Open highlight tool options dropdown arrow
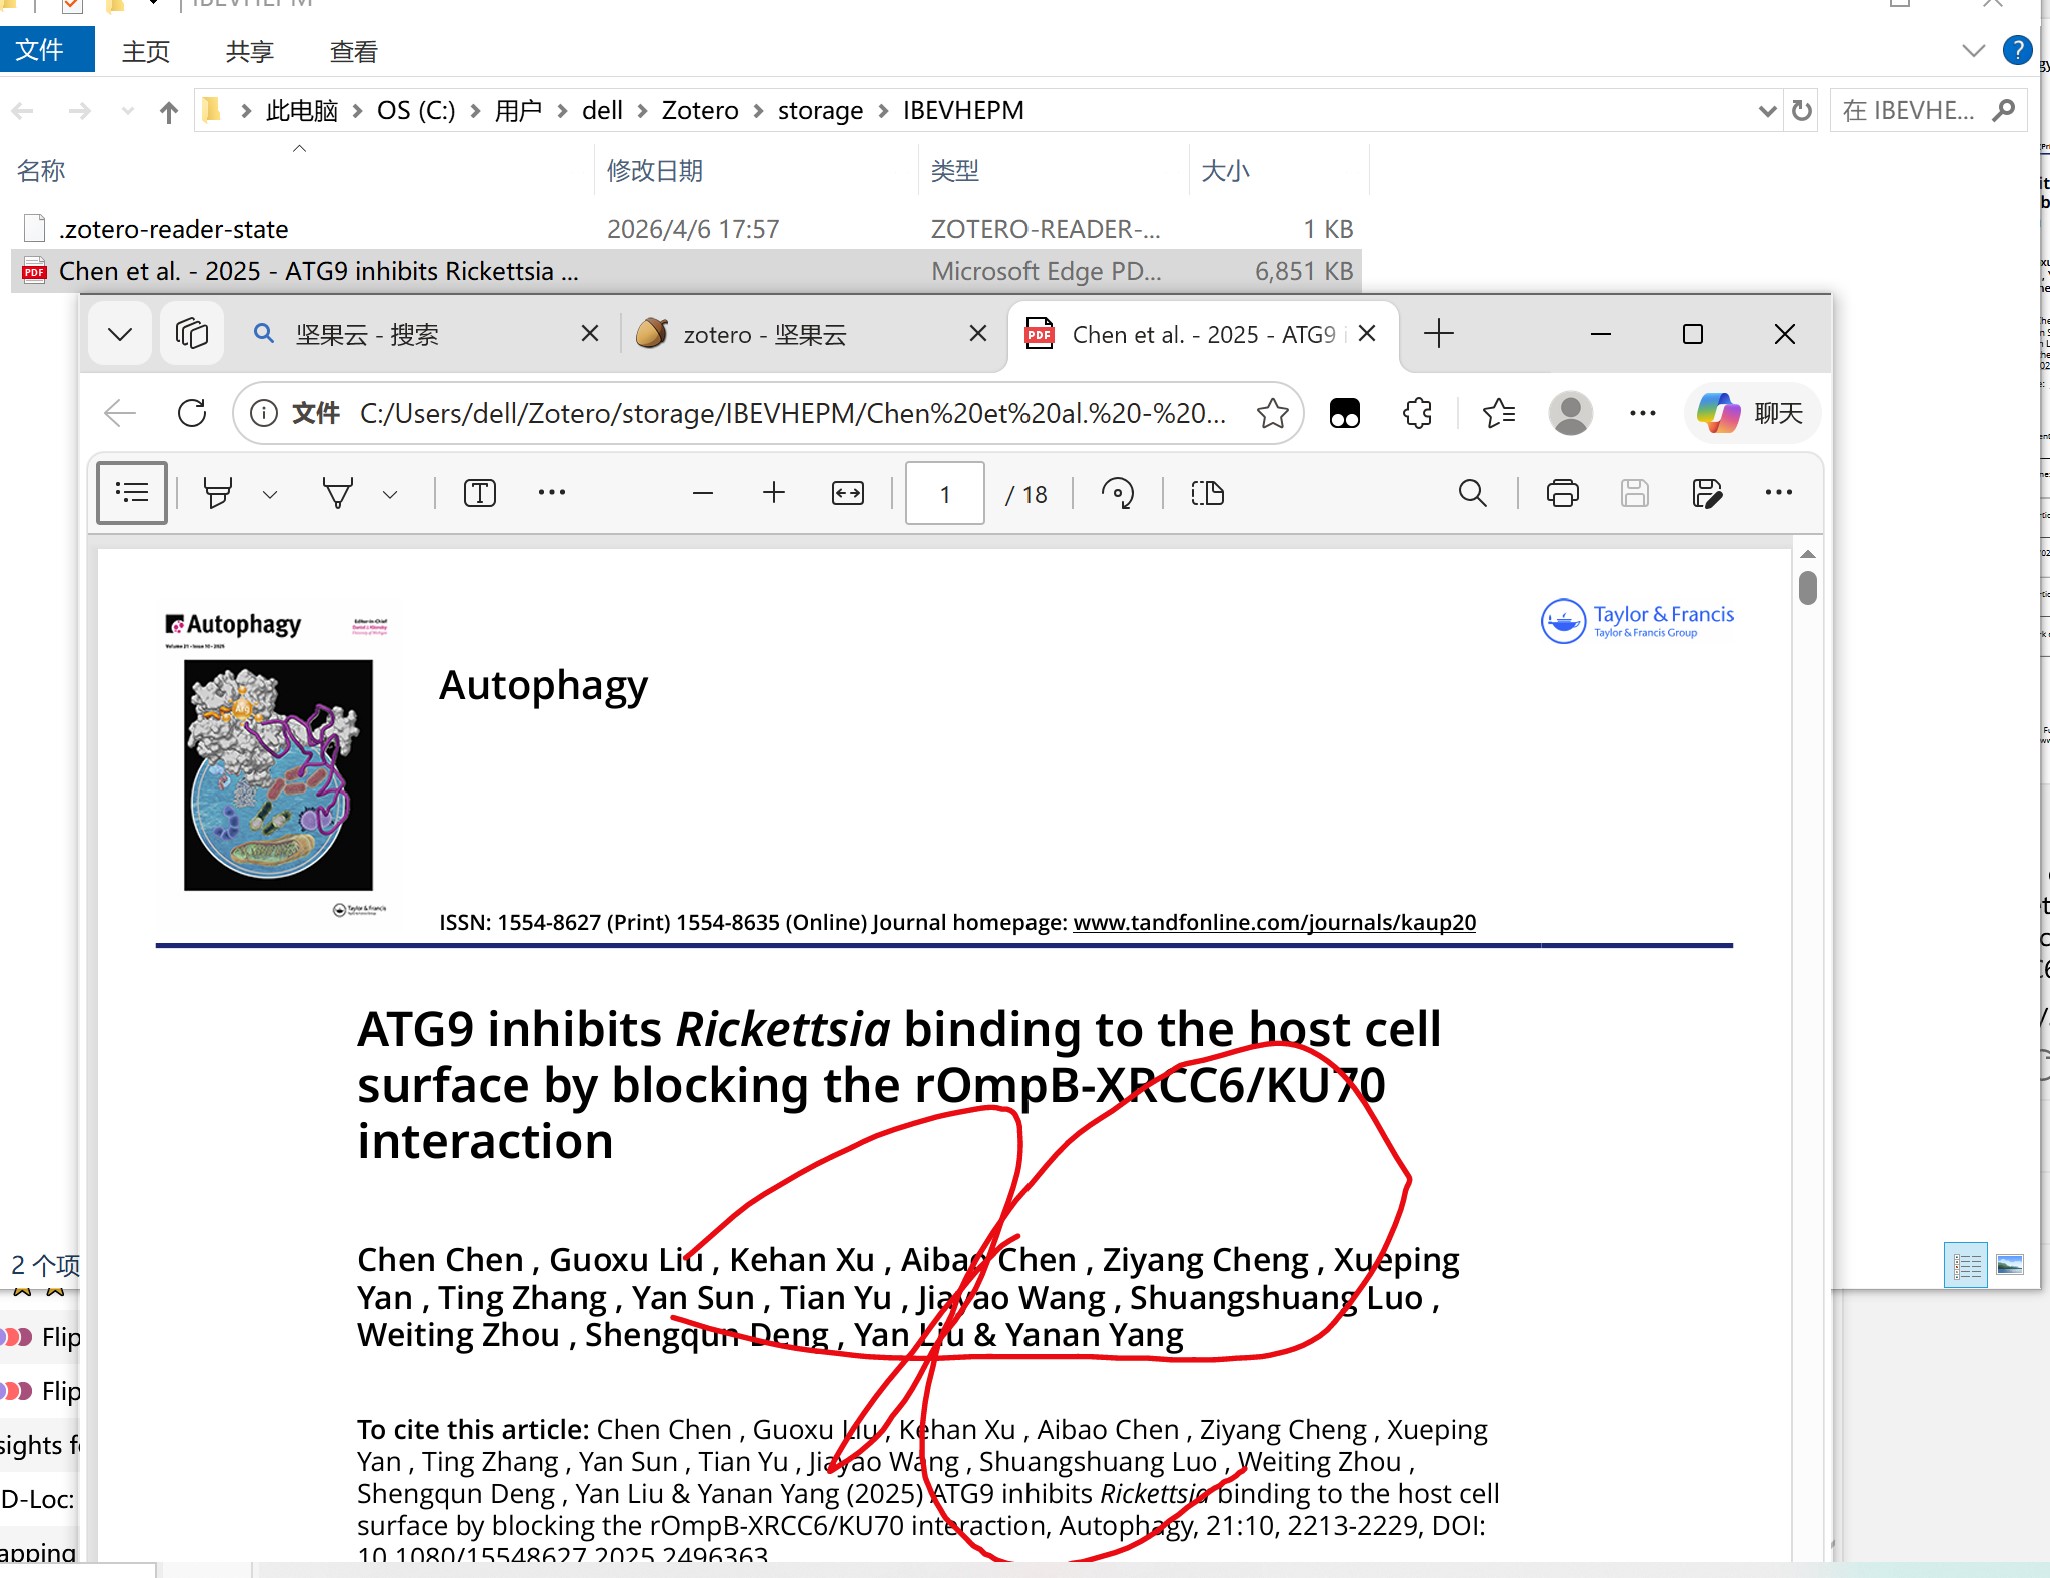 [269, 494]
